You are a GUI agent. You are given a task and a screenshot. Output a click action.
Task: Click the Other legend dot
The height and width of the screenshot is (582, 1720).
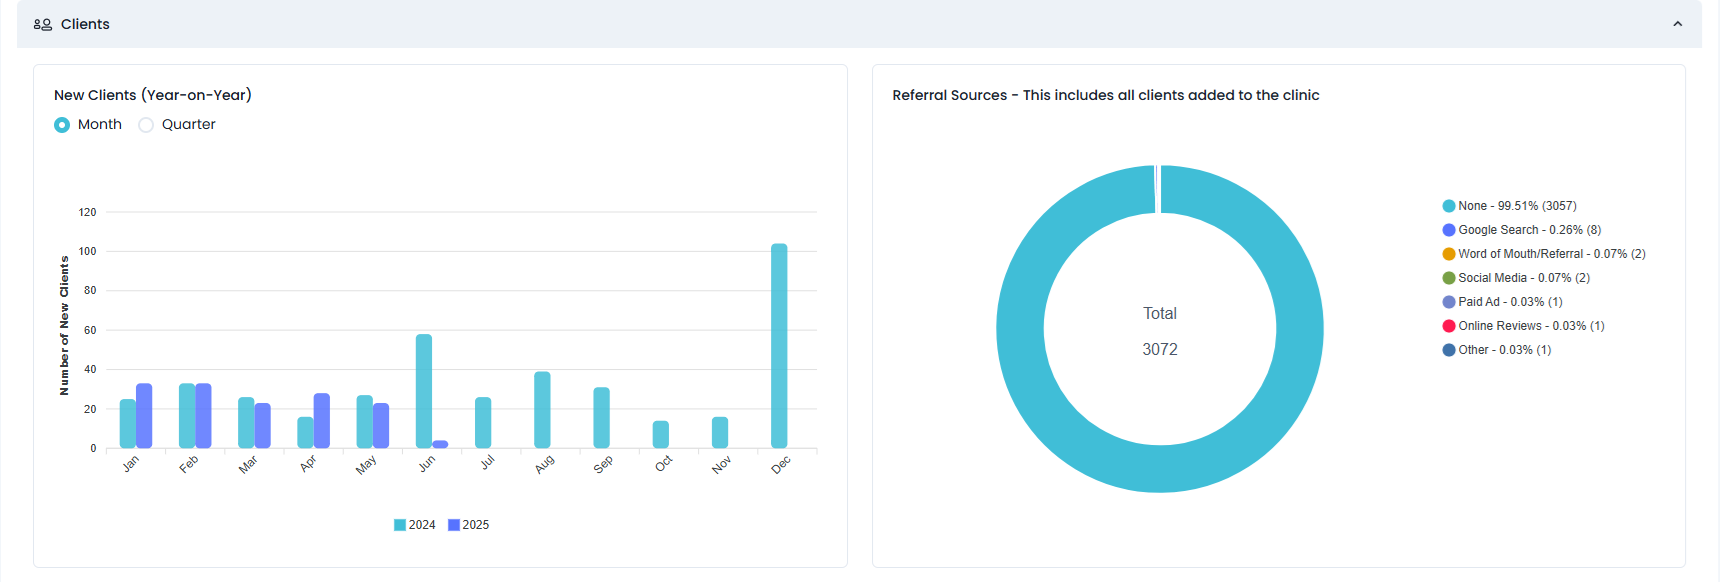pos(1448,350)
